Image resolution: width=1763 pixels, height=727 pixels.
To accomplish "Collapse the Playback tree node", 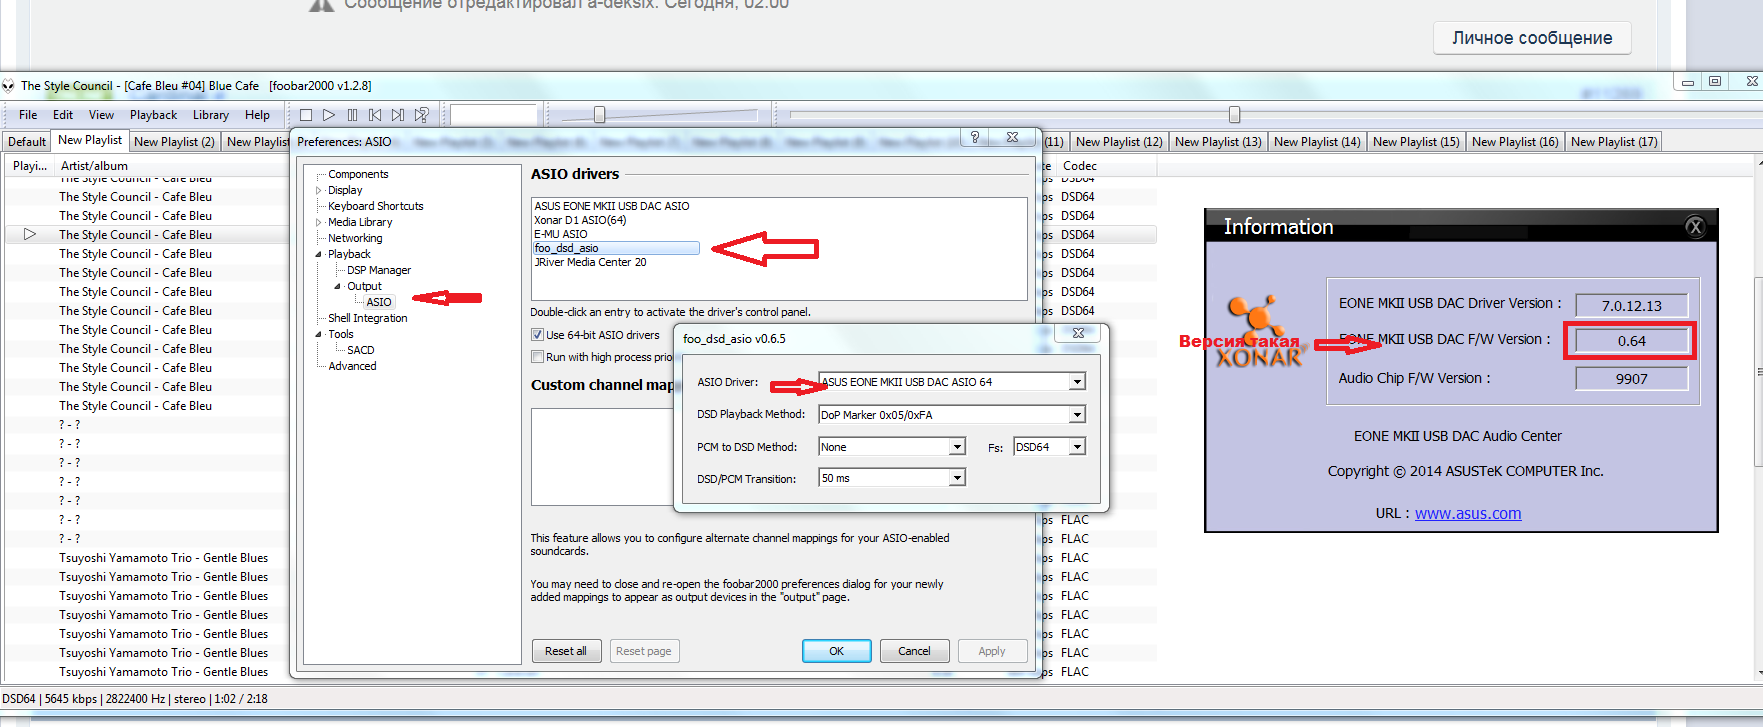I will [319, 254].
